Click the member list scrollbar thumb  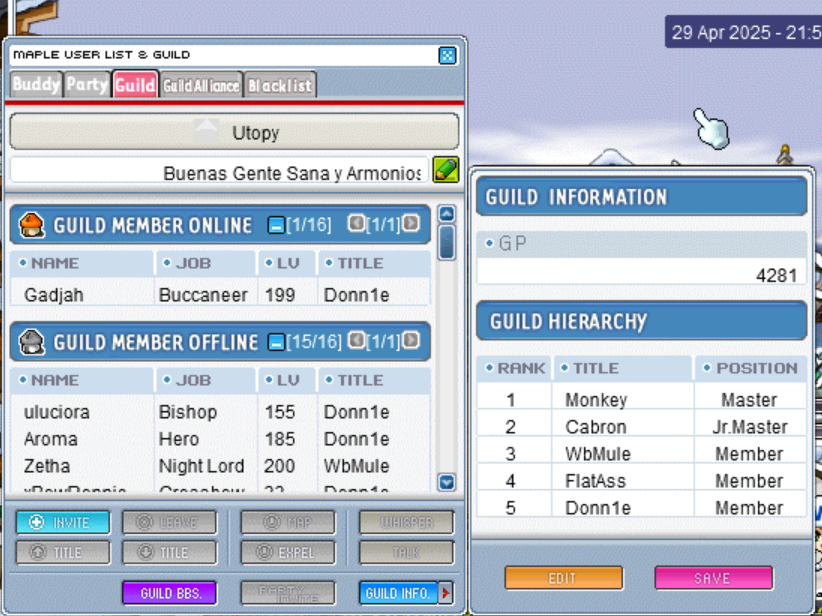pos(447,242)
